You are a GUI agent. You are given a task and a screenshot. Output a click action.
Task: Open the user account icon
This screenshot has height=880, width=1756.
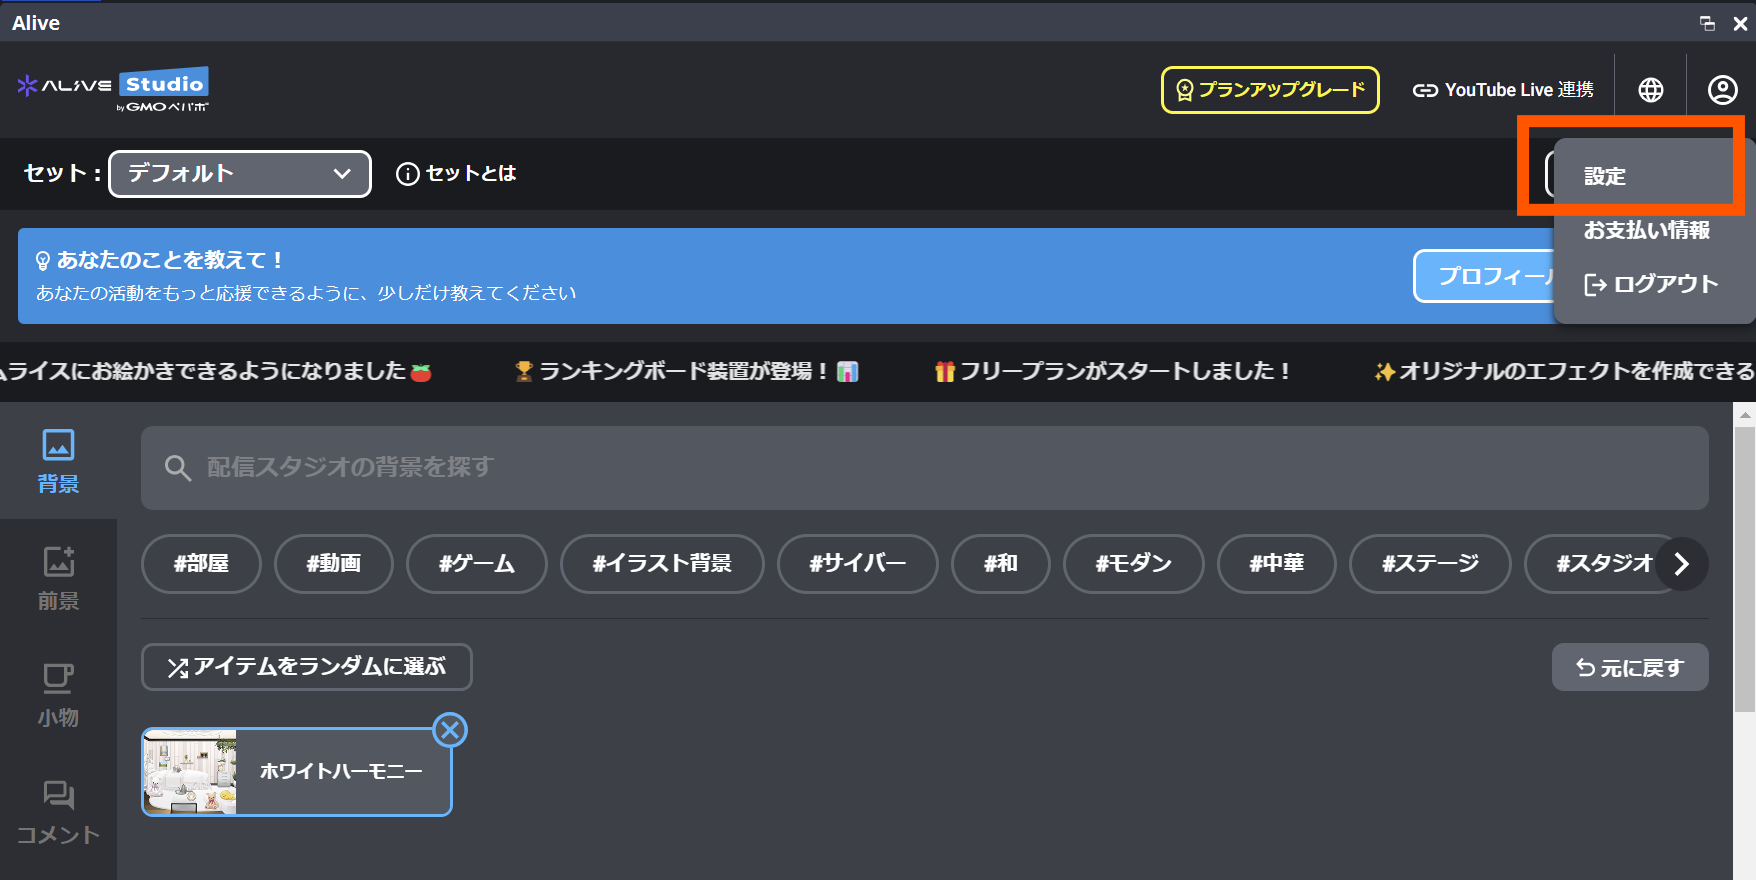[1722, 90]
